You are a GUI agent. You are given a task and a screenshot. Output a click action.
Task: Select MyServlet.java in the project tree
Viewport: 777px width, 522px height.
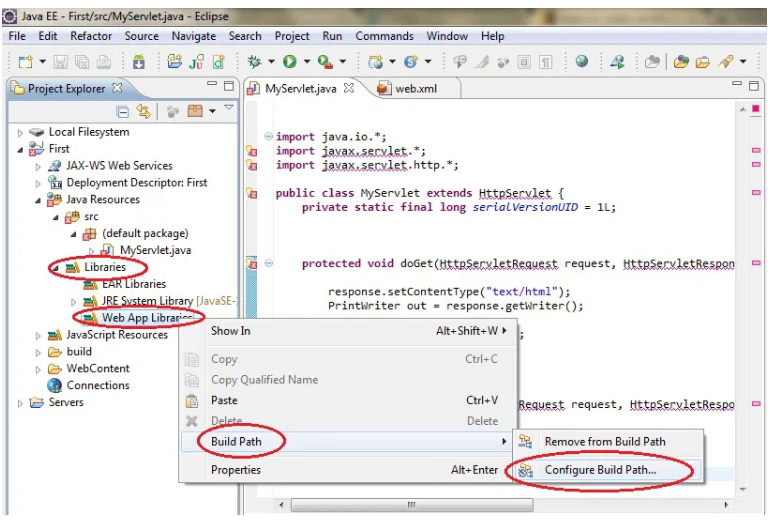pyautogui.click(x=155, y=250)
